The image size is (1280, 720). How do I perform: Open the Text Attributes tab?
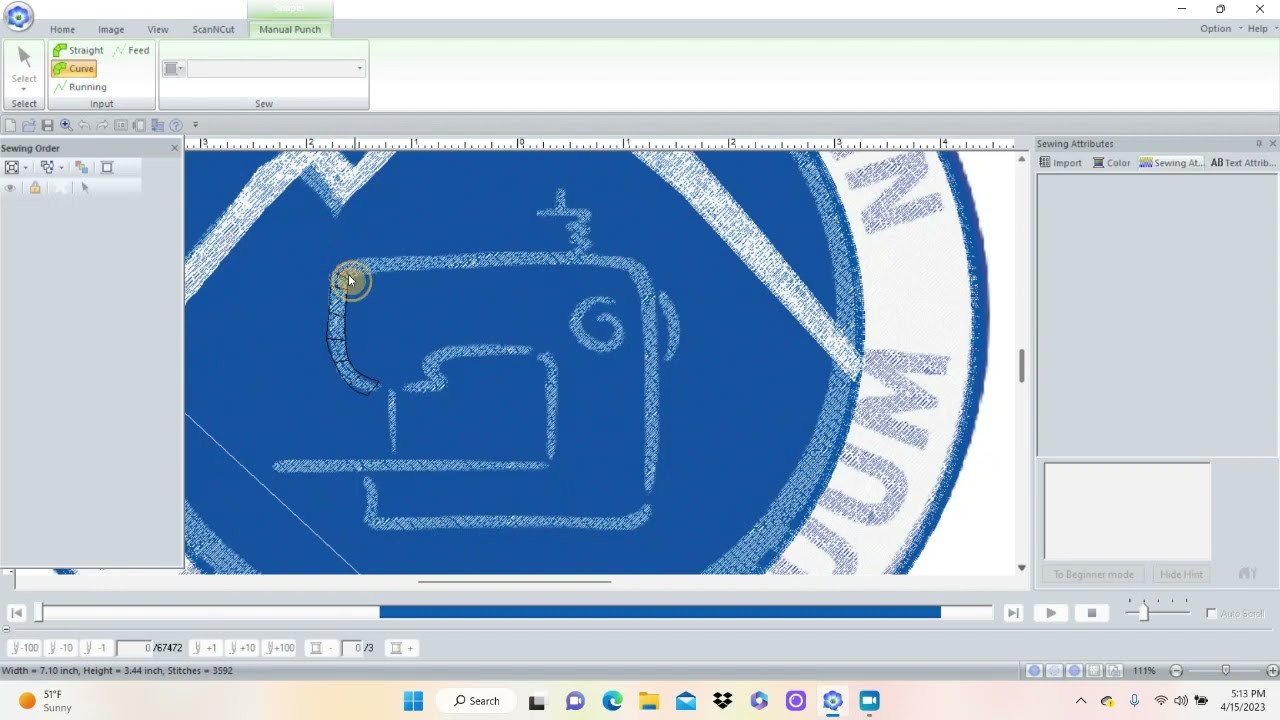tap(1242, 163)
